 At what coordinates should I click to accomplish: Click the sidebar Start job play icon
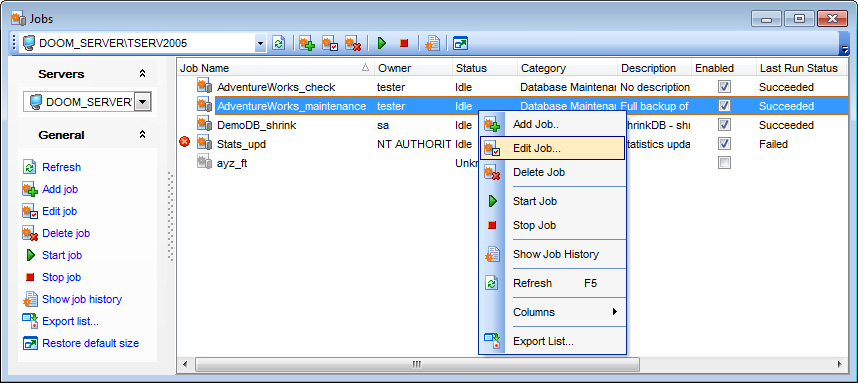pyautogui.click(x=31, y=255)
